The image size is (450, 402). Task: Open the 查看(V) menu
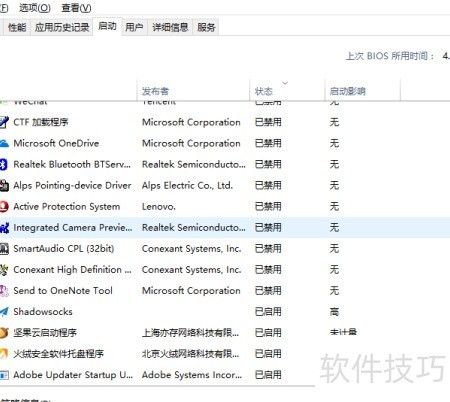click(x=76, y=8)
